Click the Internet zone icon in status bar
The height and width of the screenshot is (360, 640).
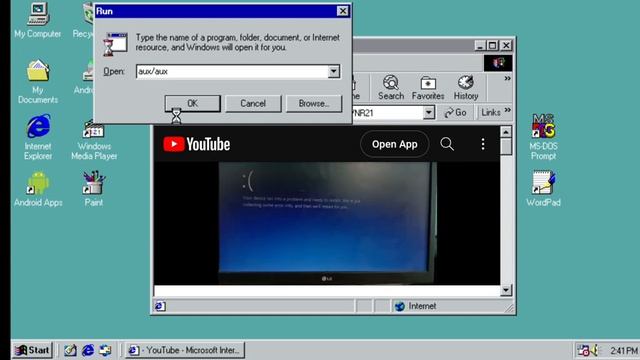click(x=400, y=306)
